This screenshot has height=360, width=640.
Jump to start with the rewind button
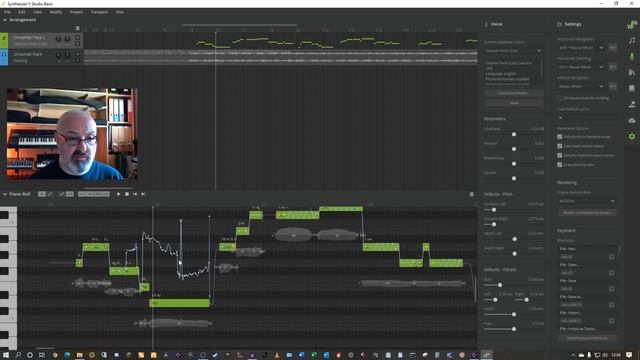(135, 194)
